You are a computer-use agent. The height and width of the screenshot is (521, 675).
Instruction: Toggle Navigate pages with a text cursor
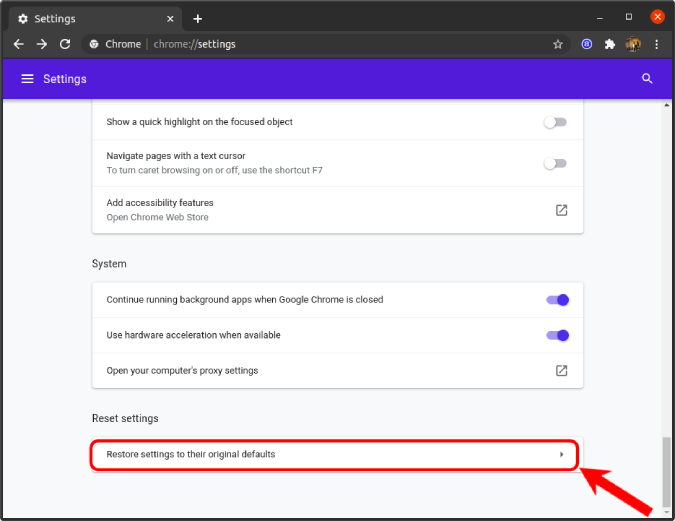coord(555,164)
